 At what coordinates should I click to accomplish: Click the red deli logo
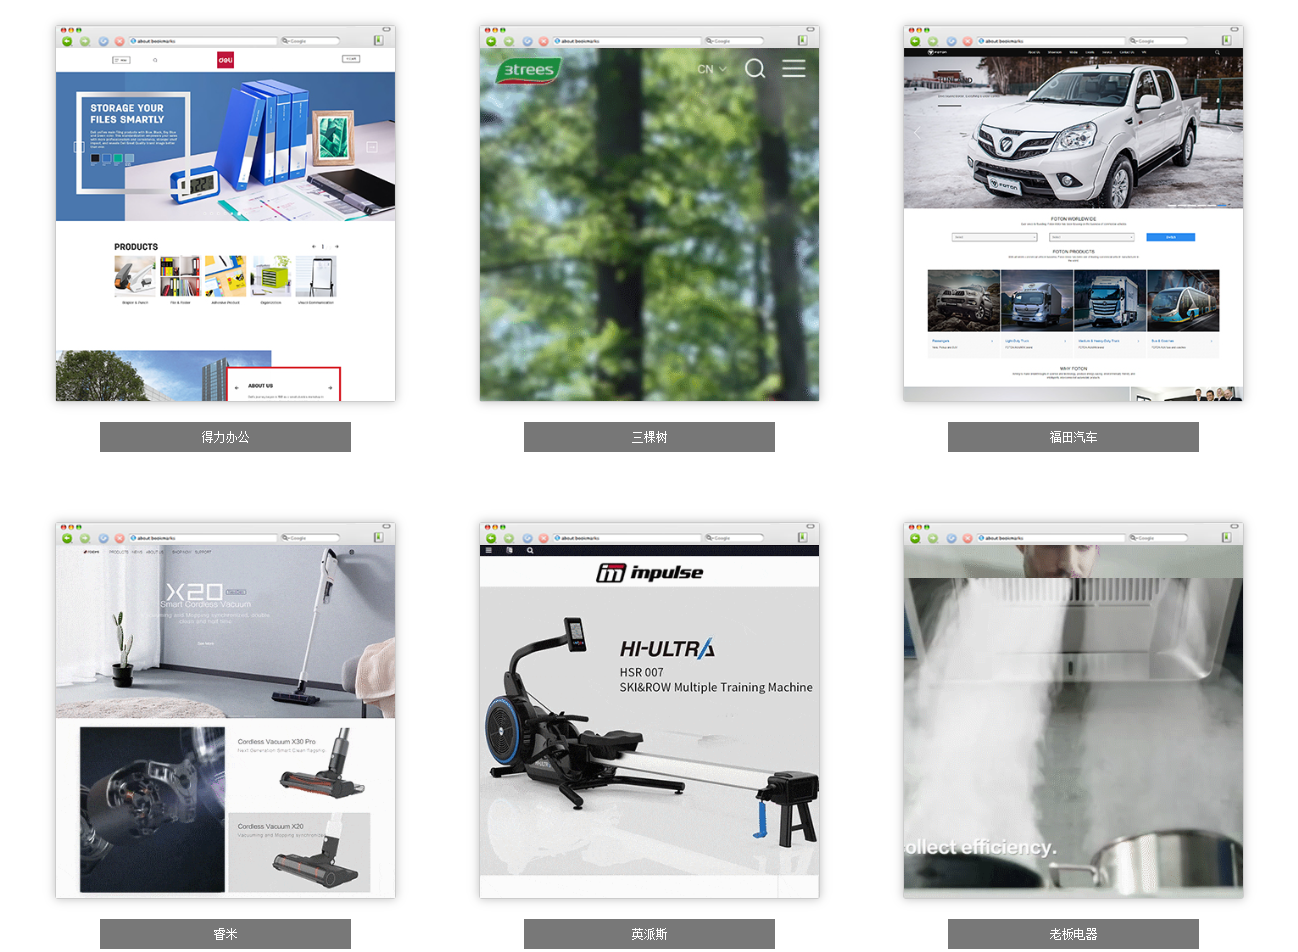coord(225,60)
